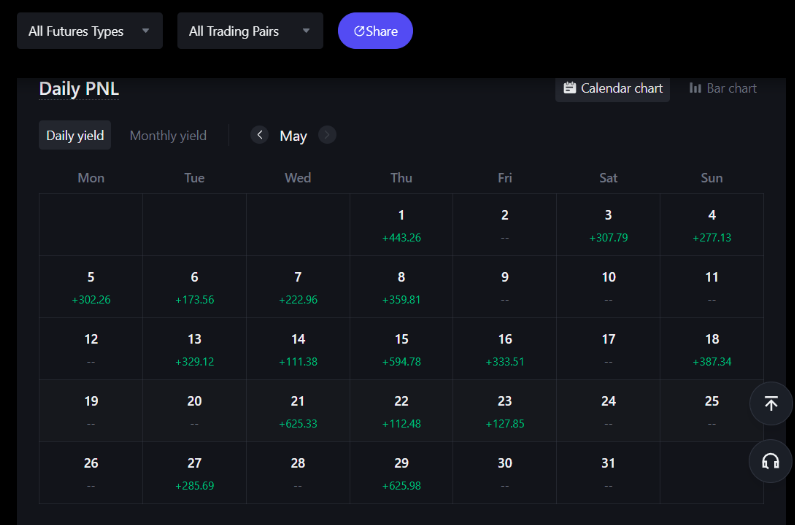Open All Trading Pairs dropdown
Screen dimensions: 795x525
[250, 31]
